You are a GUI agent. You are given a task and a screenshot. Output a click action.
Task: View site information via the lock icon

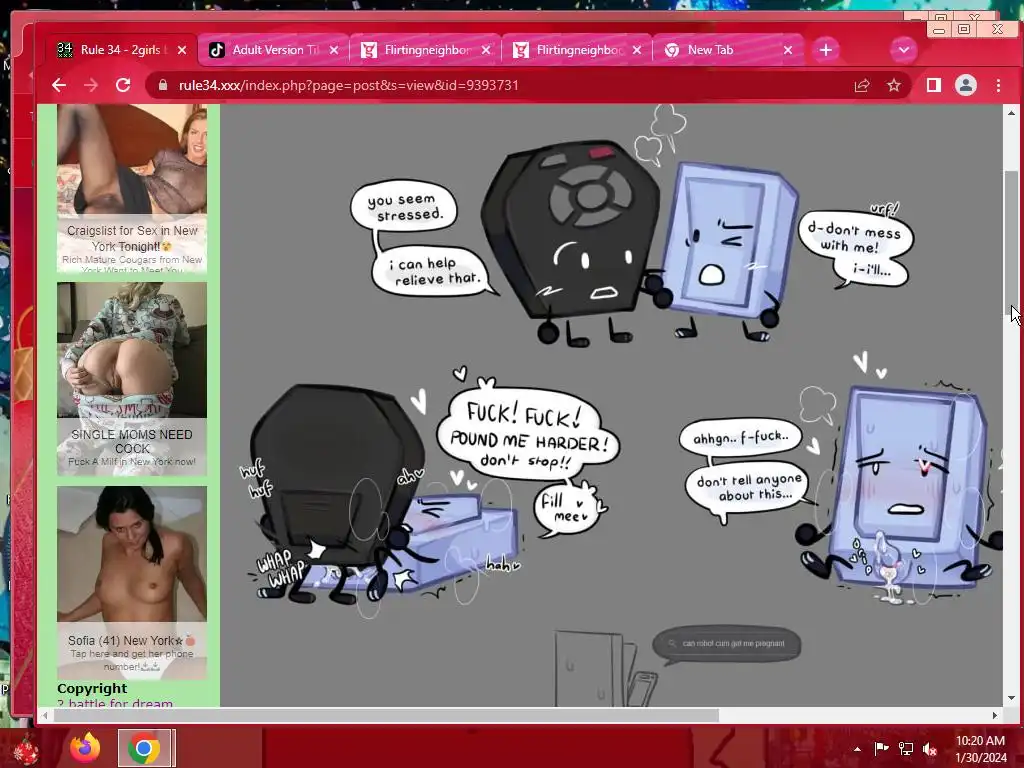pos(163,85)
